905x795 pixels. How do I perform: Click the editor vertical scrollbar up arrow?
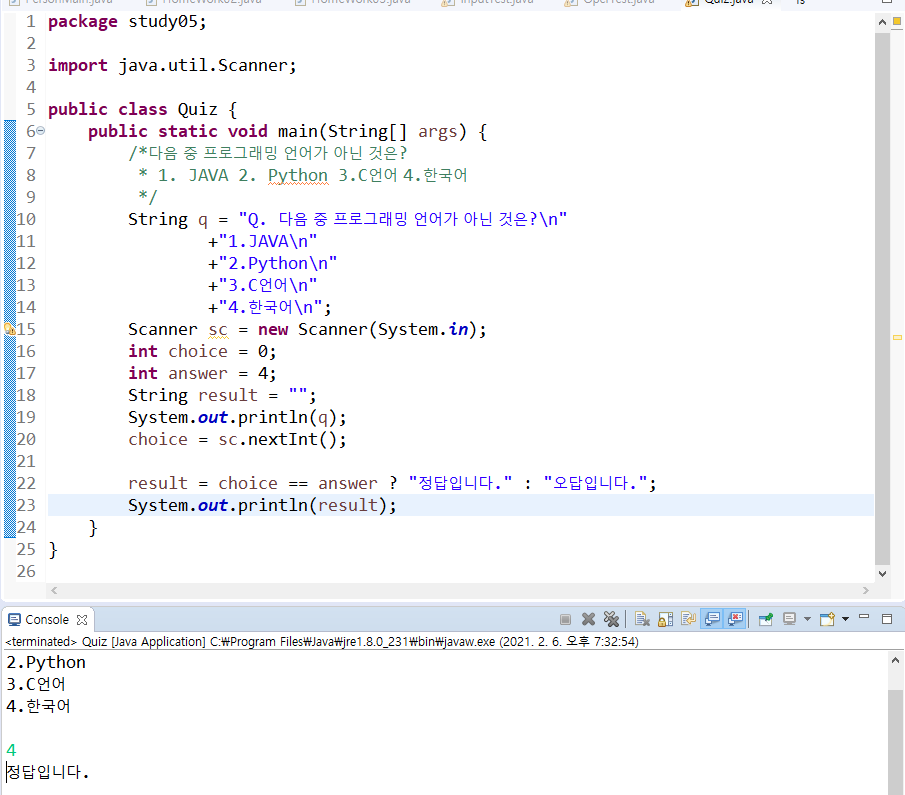coord(882,23)
